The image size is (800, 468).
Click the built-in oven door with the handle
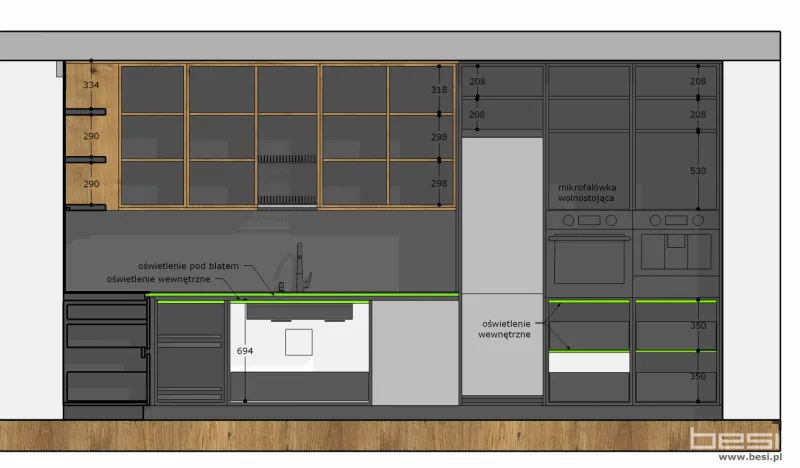(589, 259)
